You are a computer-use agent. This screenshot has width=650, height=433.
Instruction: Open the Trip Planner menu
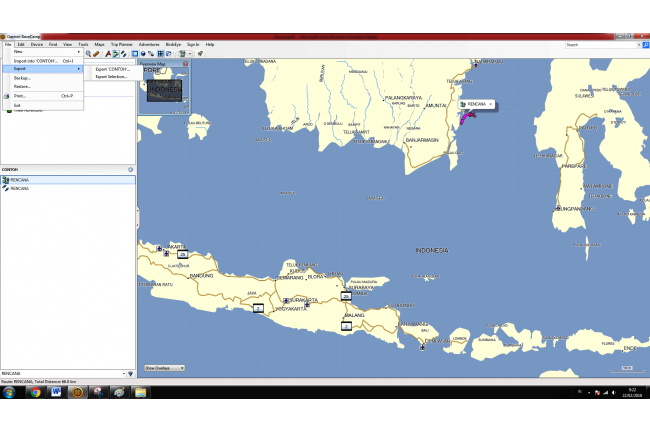[121, 44]
